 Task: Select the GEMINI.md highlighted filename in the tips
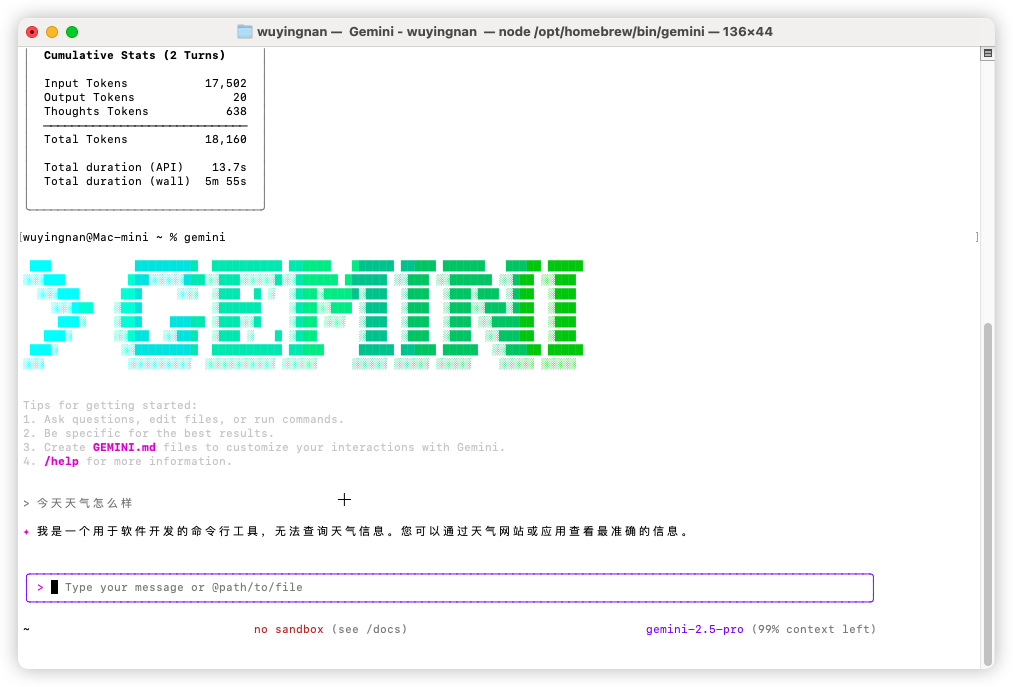(x=124, y=447)
